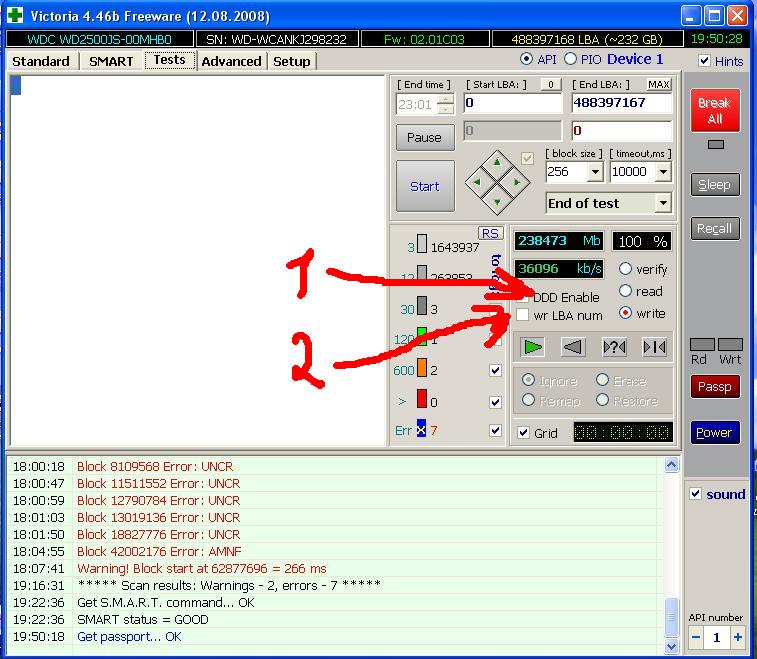757x659 pixels.
Task: Select the butterfly scan mode icon
Action: tap(654, 347)
